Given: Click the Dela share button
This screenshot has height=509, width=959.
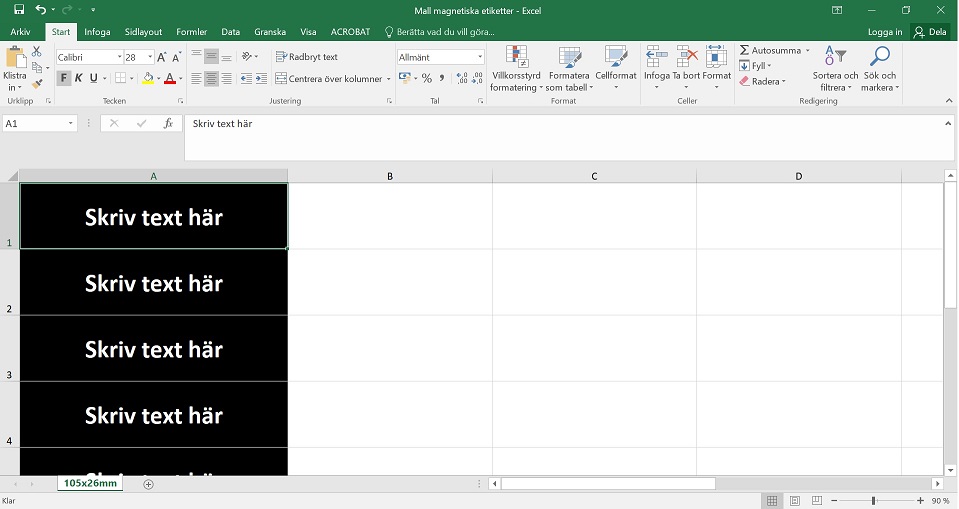Looking at the screenshot, I should (x=930, y=31).
